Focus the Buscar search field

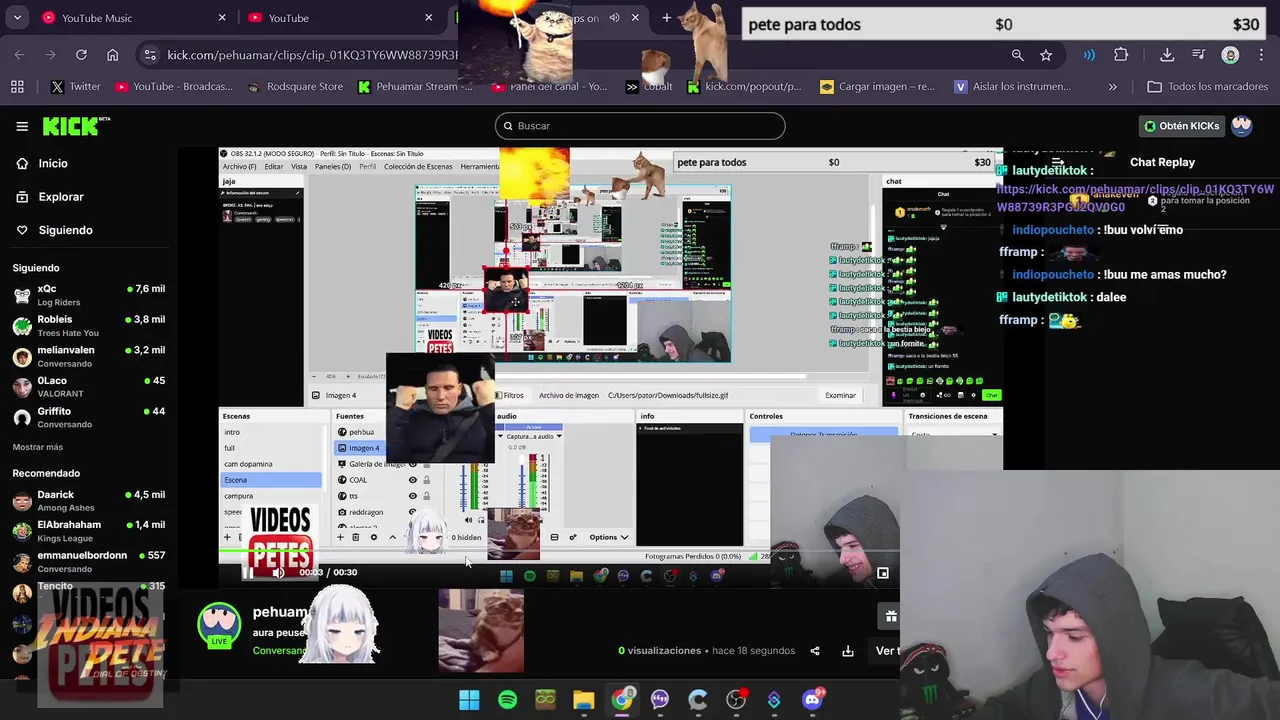640,126
